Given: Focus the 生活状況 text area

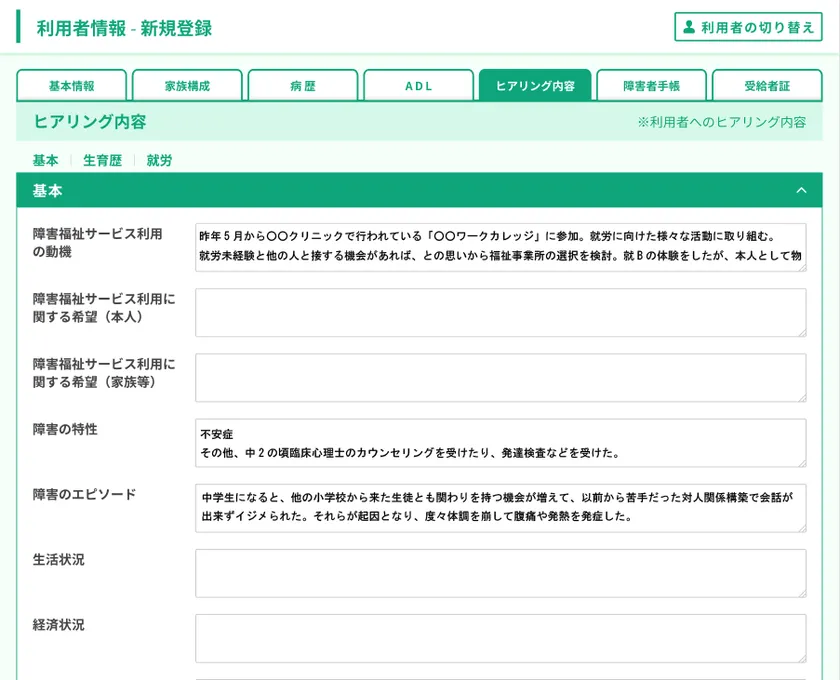Looking at the screenshot, I should click(x=500, y=573).
